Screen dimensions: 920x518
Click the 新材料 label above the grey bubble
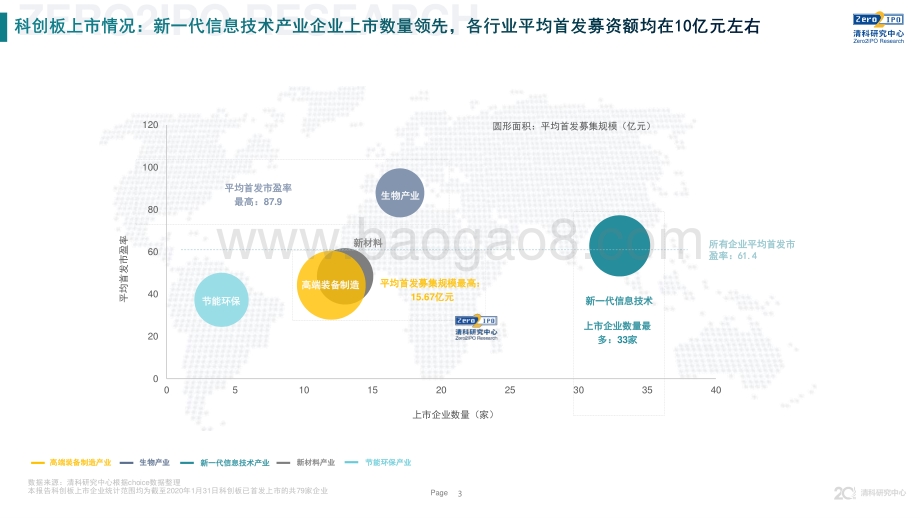coord(368,242)
